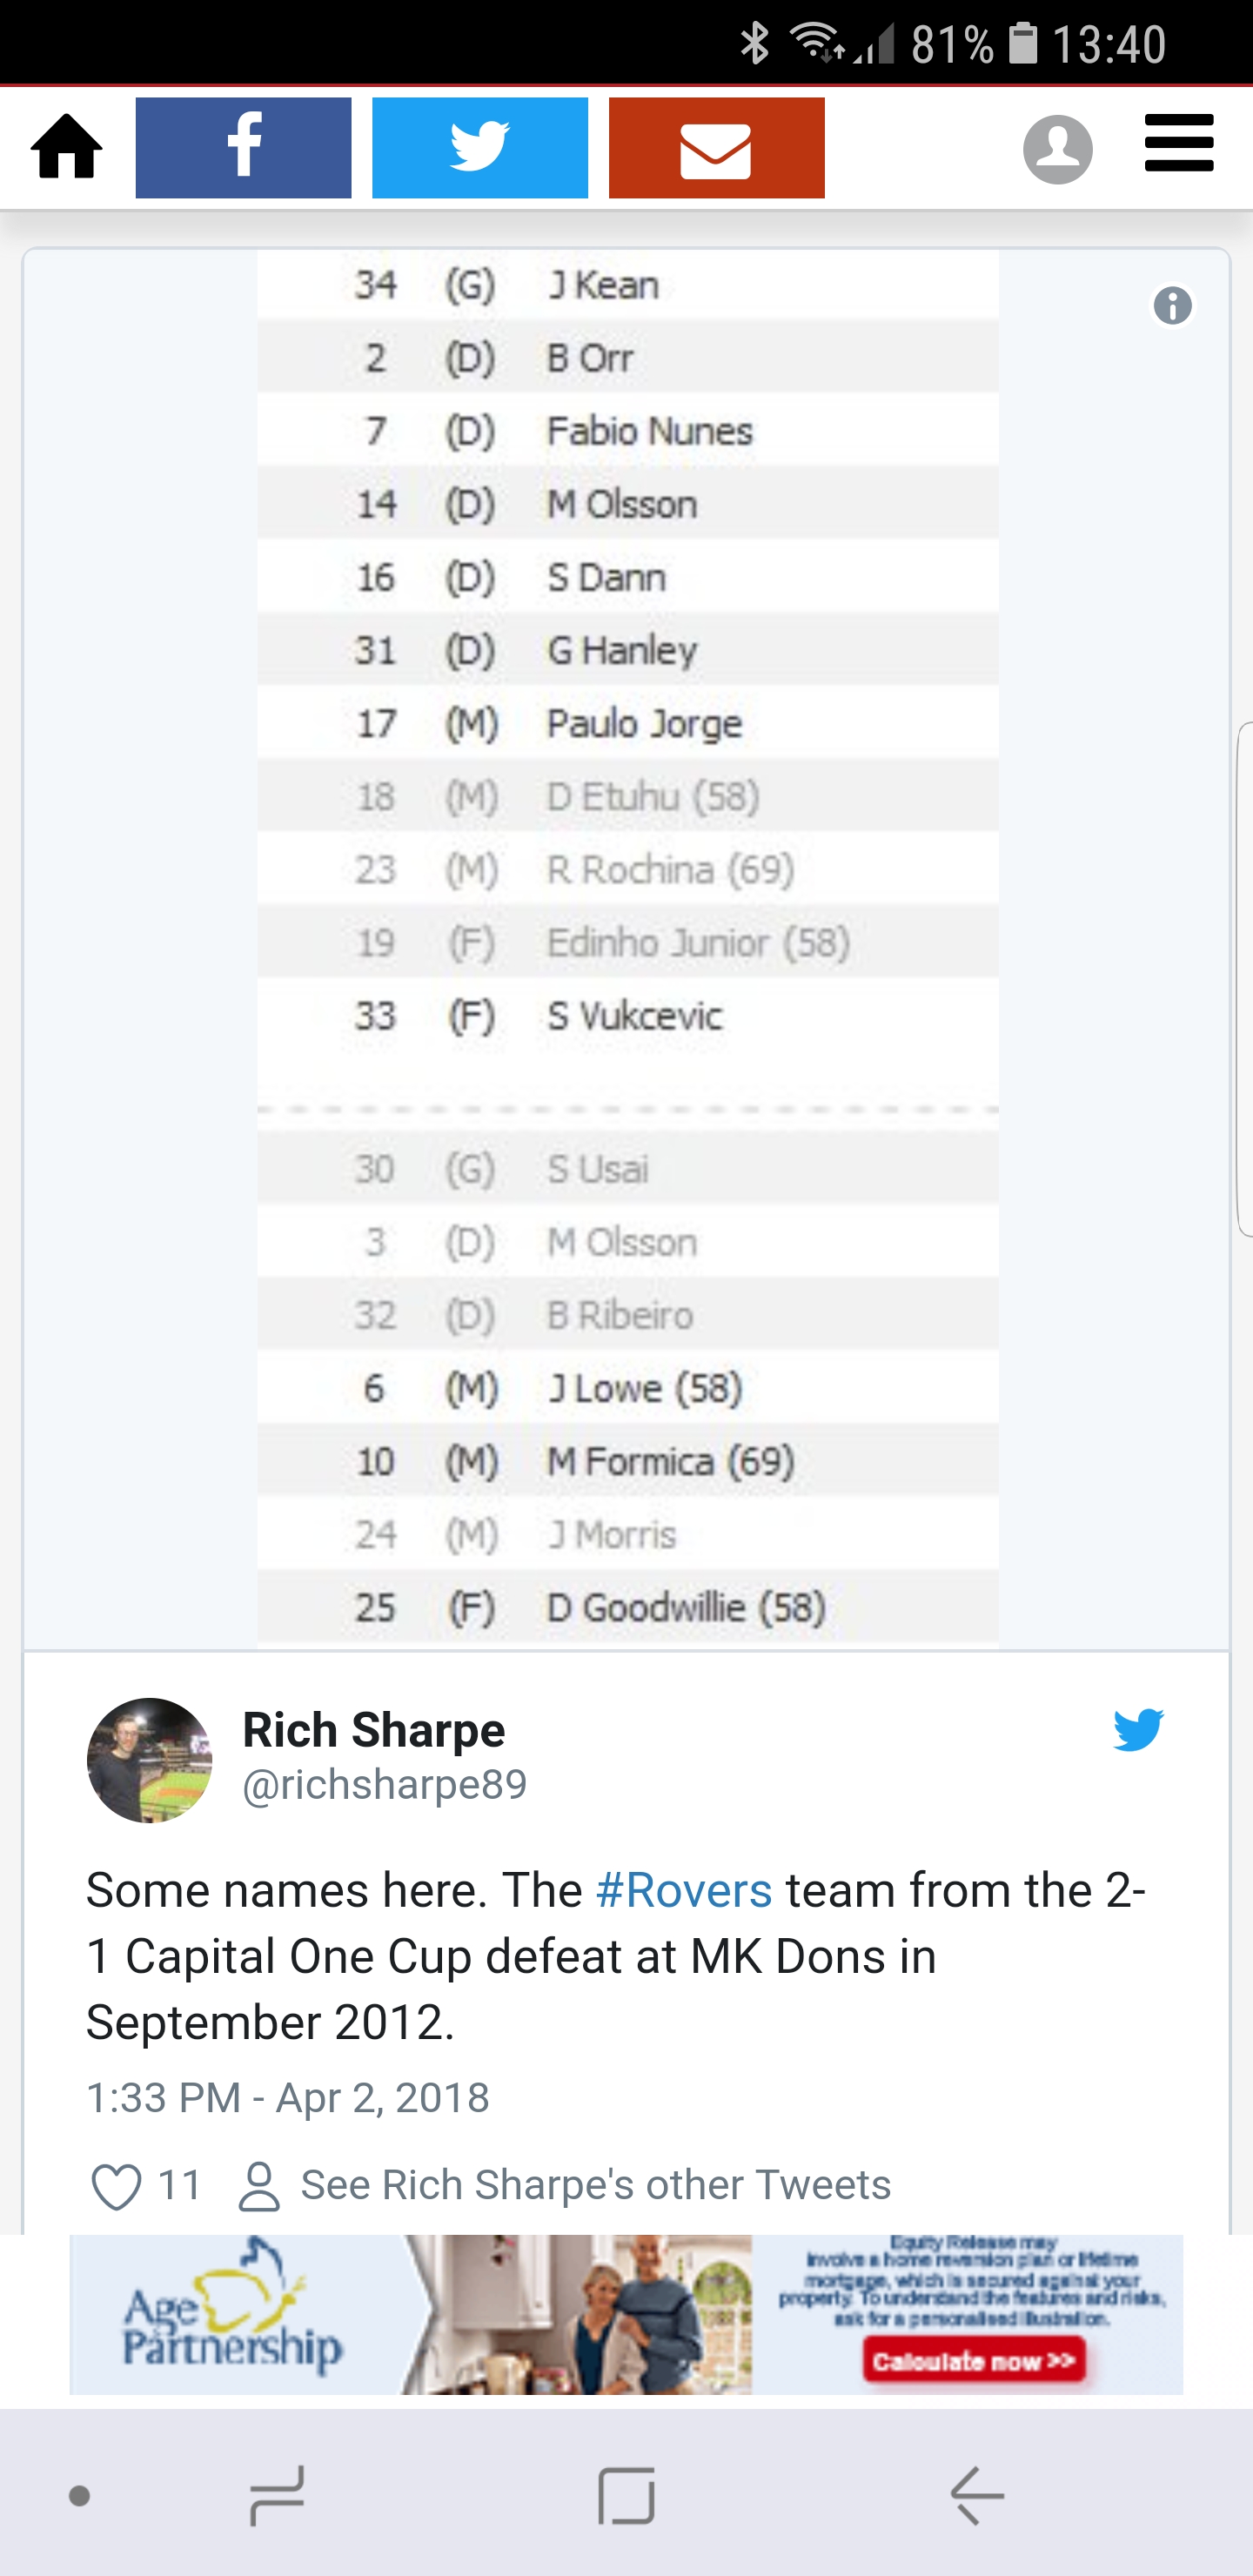Open Rich Sharpe's profile picture
This screenshot has height=2576, width=1253.
(x=150, y=1760)
